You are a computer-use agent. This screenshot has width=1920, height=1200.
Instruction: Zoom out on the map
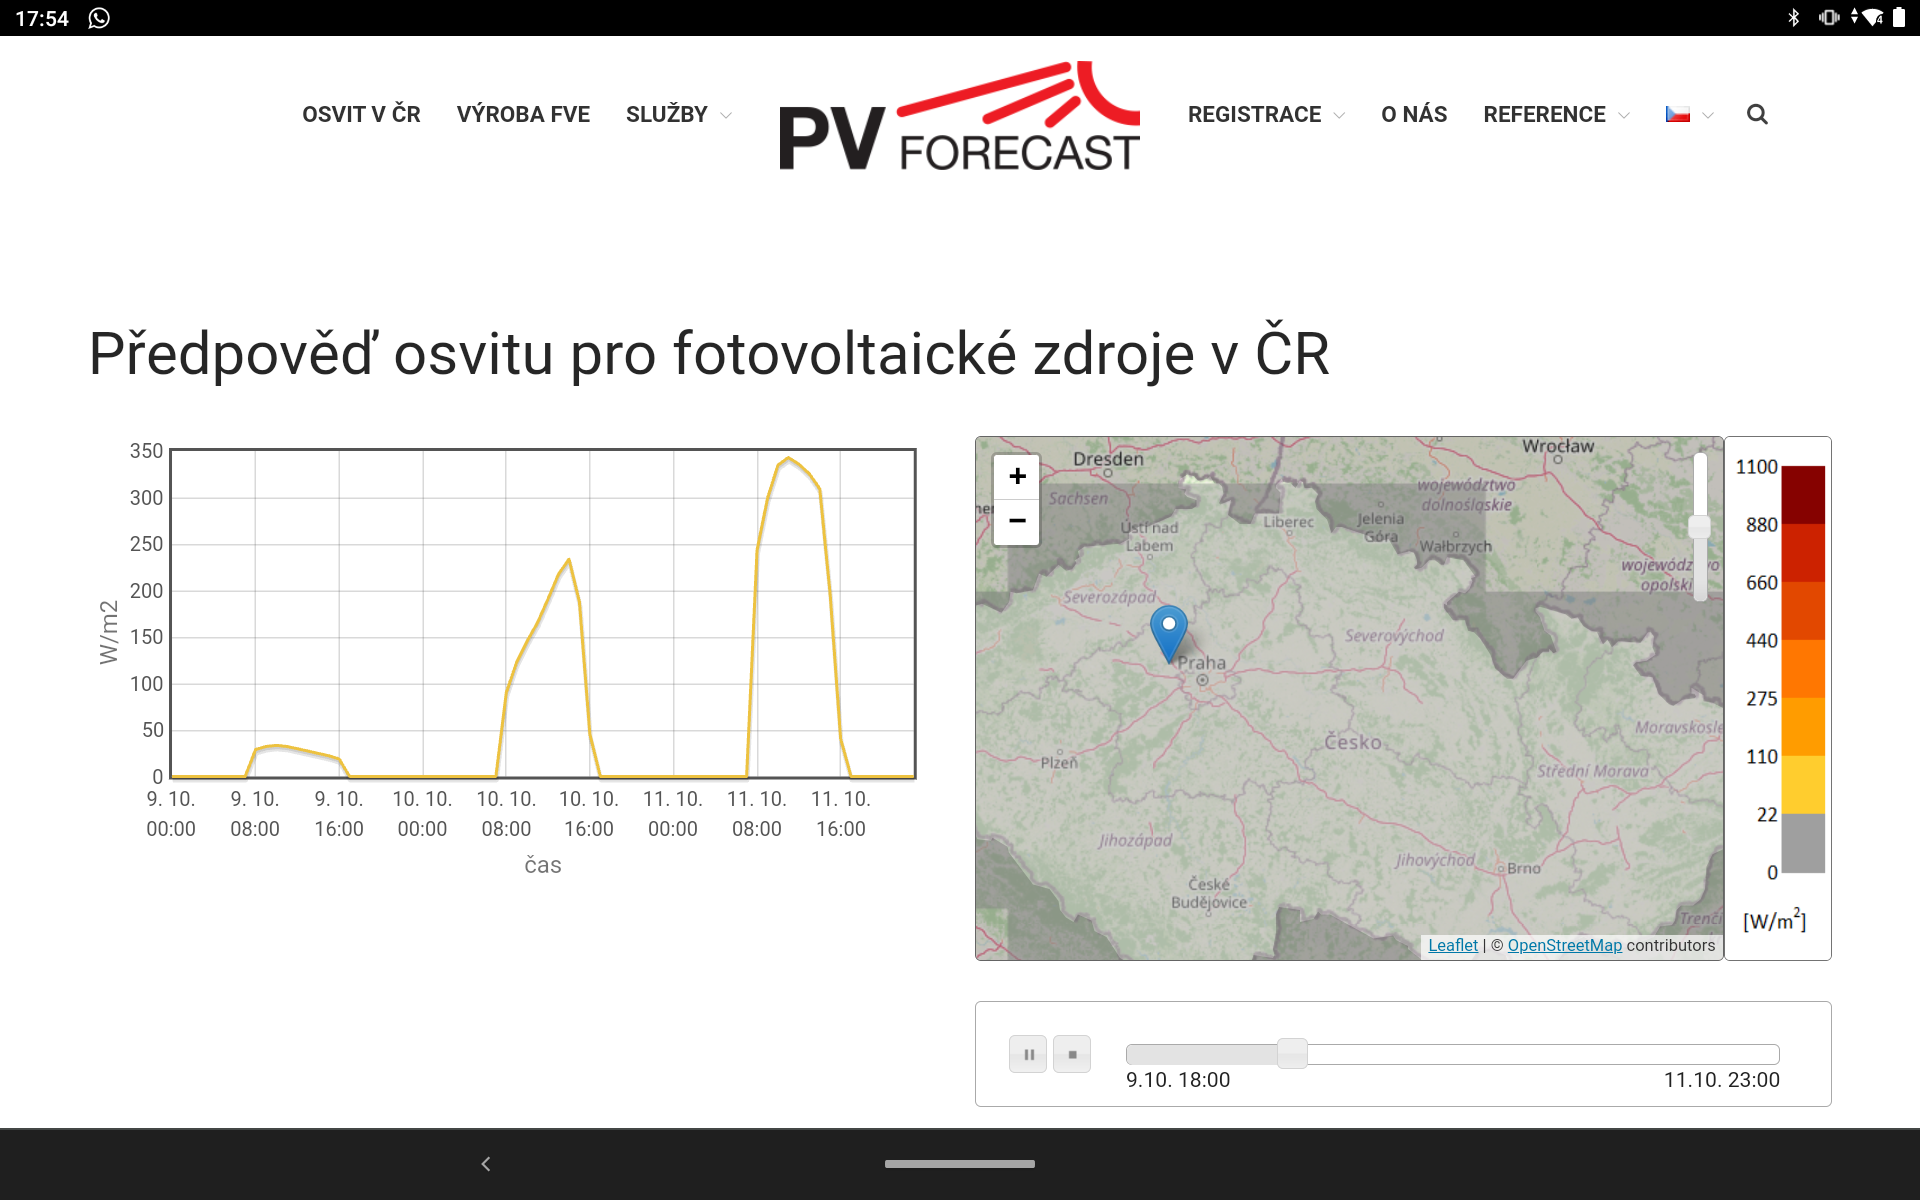(x=1017, y=521)
